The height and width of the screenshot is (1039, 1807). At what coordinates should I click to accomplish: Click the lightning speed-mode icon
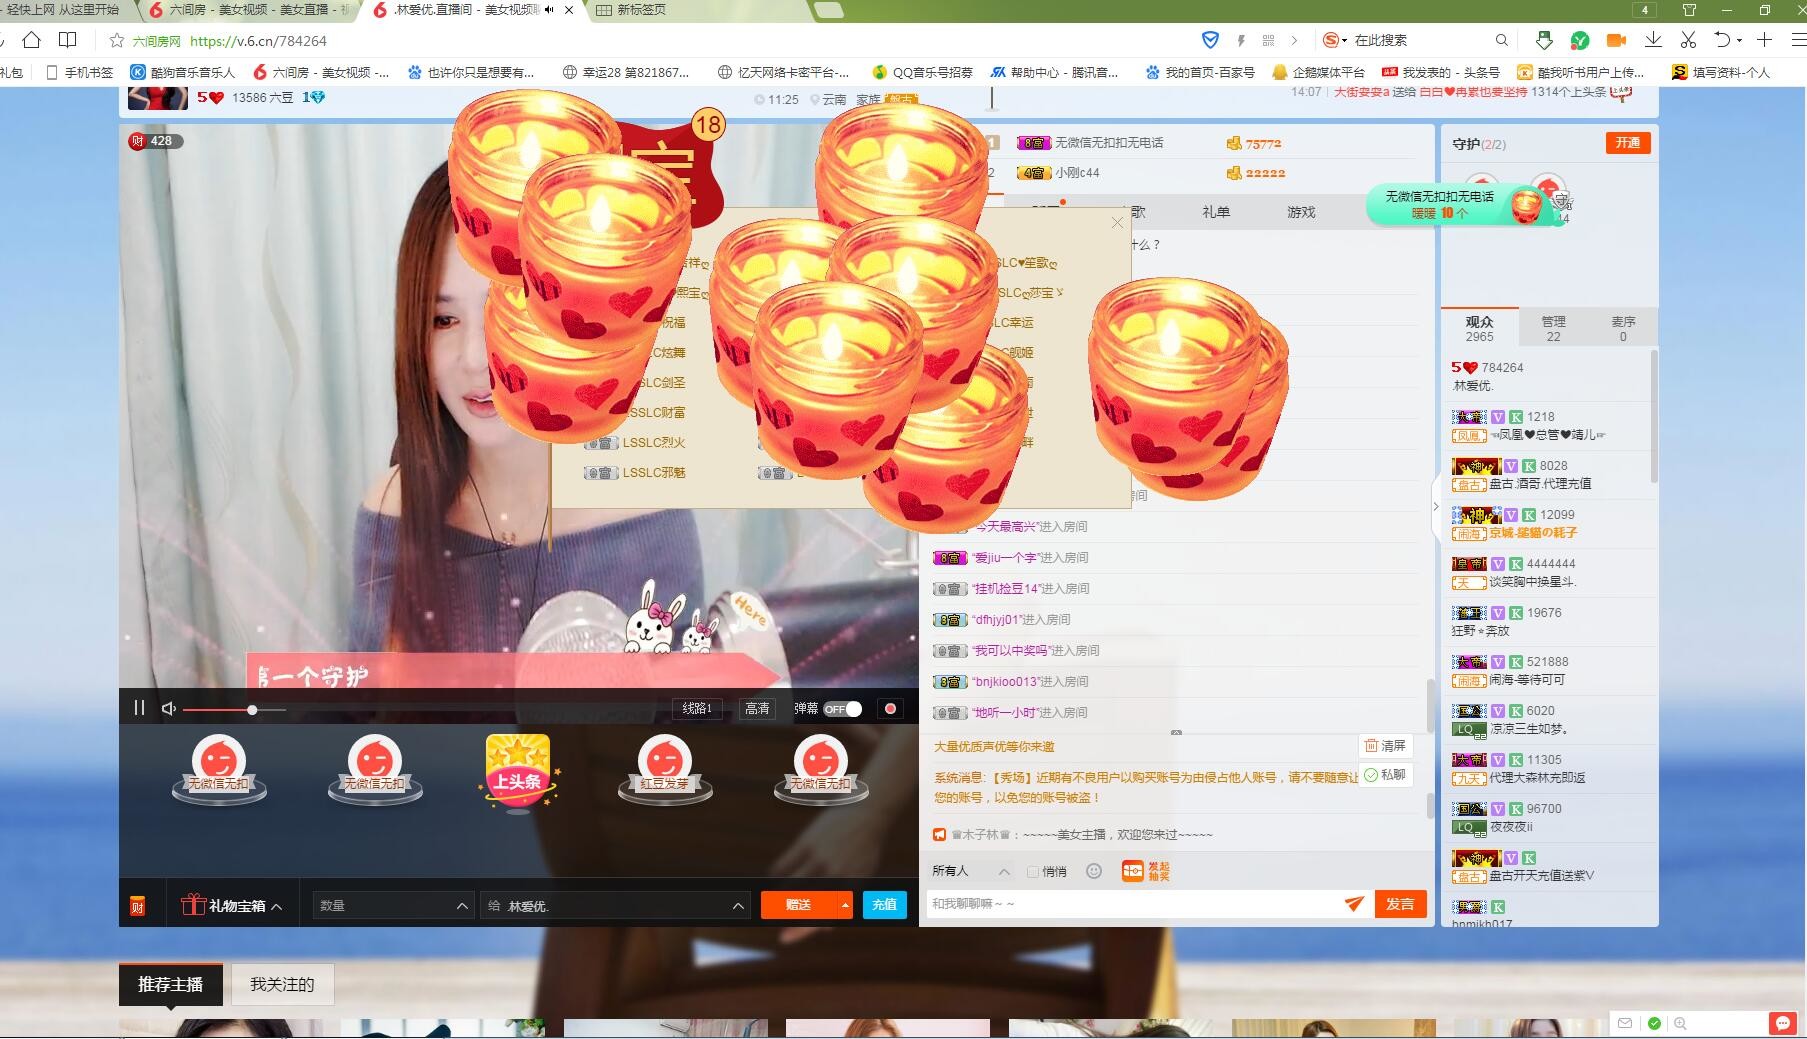[1241, 40]
